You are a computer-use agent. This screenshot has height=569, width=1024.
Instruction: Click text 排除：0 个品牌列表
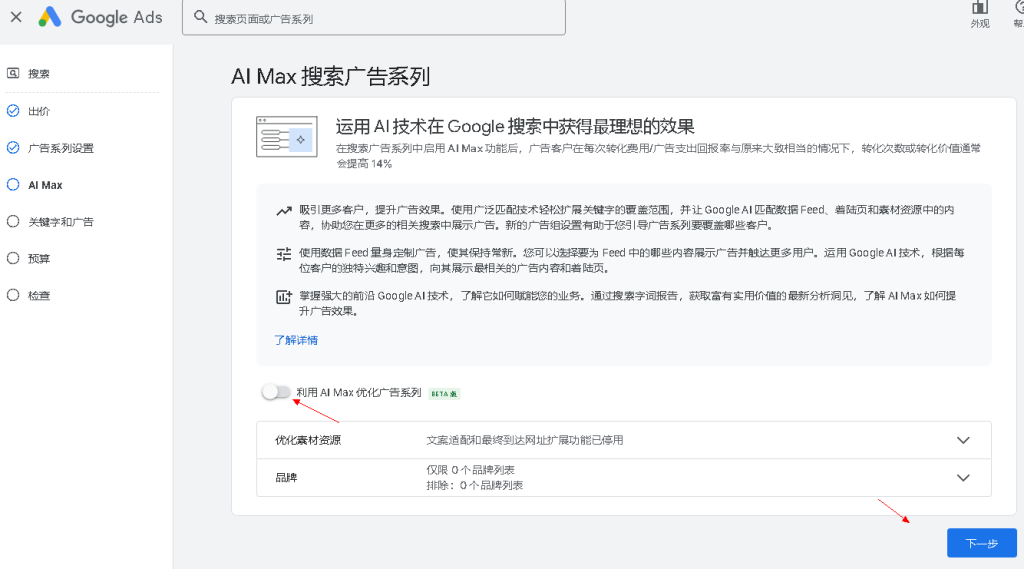tap(474, 485)
